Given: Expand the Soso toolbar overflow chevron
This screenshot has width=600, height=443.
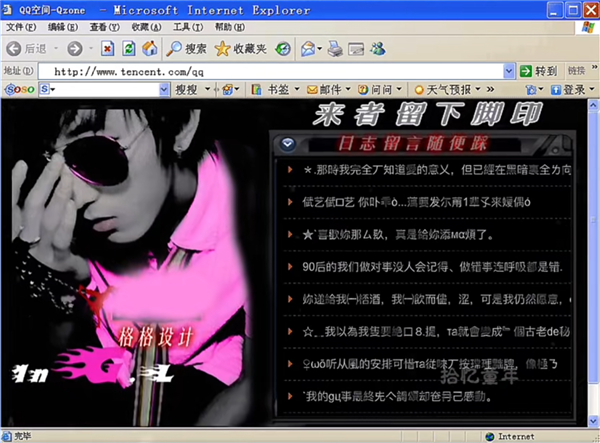Looking at the screenshot, I should (490, 90).
